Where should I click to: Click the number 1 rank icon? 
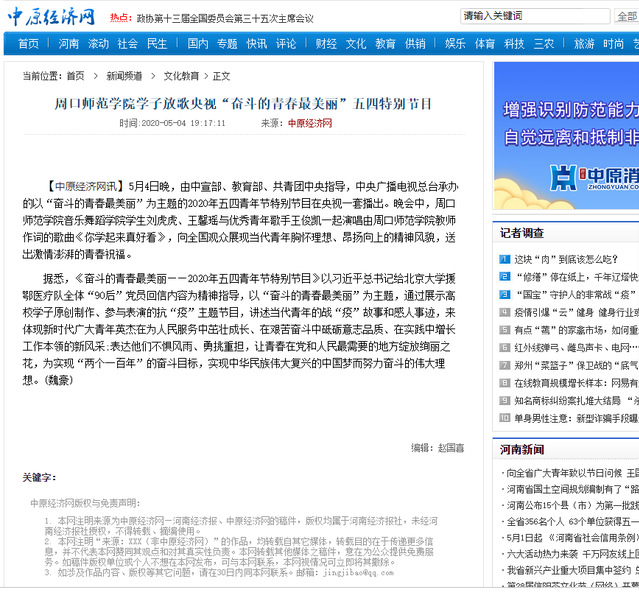pos(505,259)
